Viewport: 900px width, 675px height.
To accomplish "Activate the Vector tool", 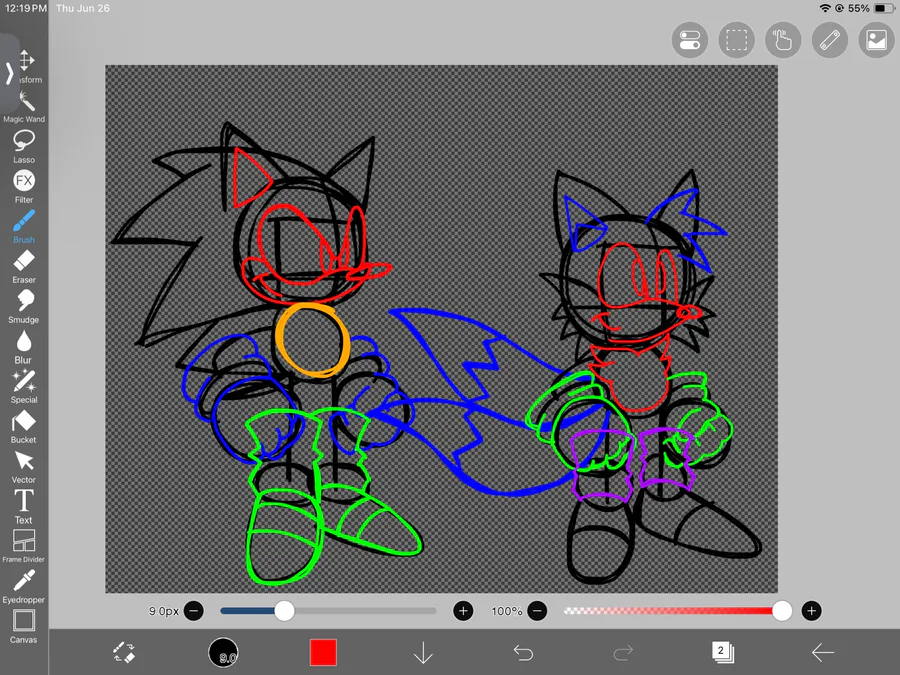I will tap(24, 468).
